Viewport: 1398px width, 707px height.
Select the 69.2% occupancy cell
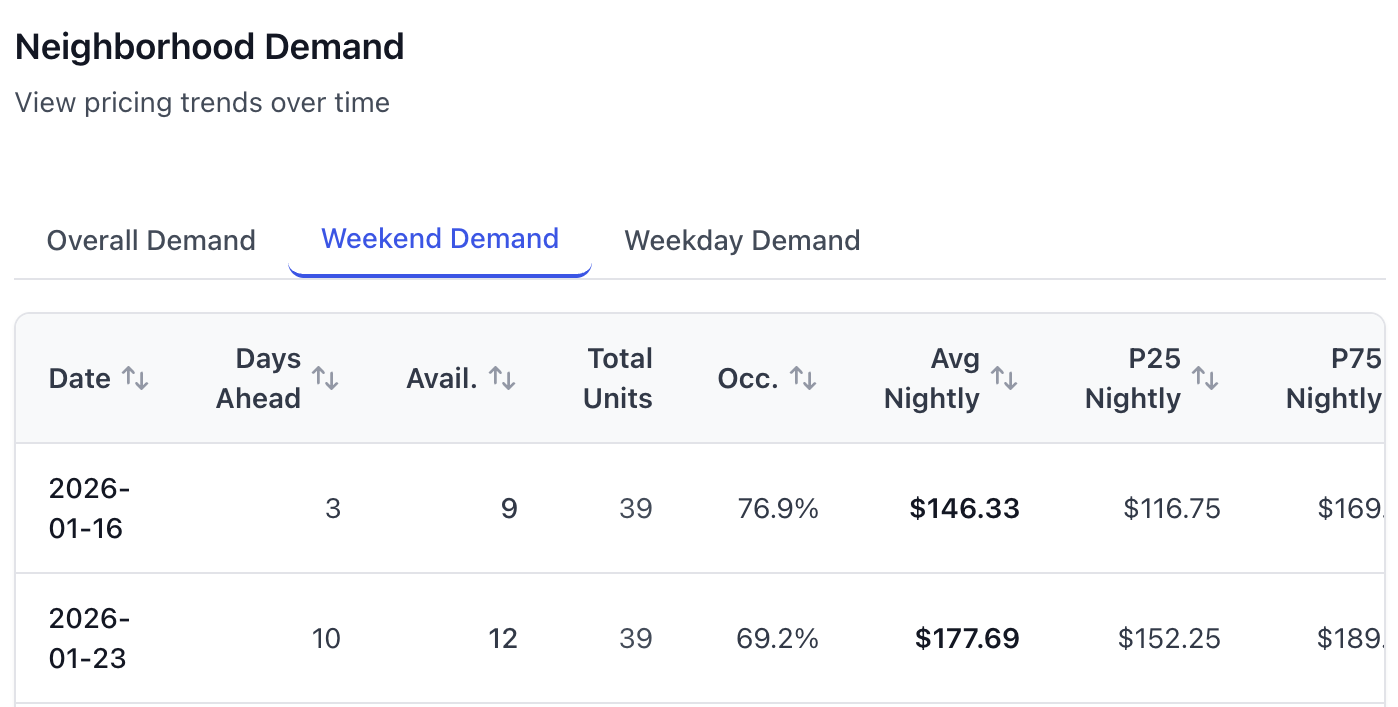click(778, 638)
